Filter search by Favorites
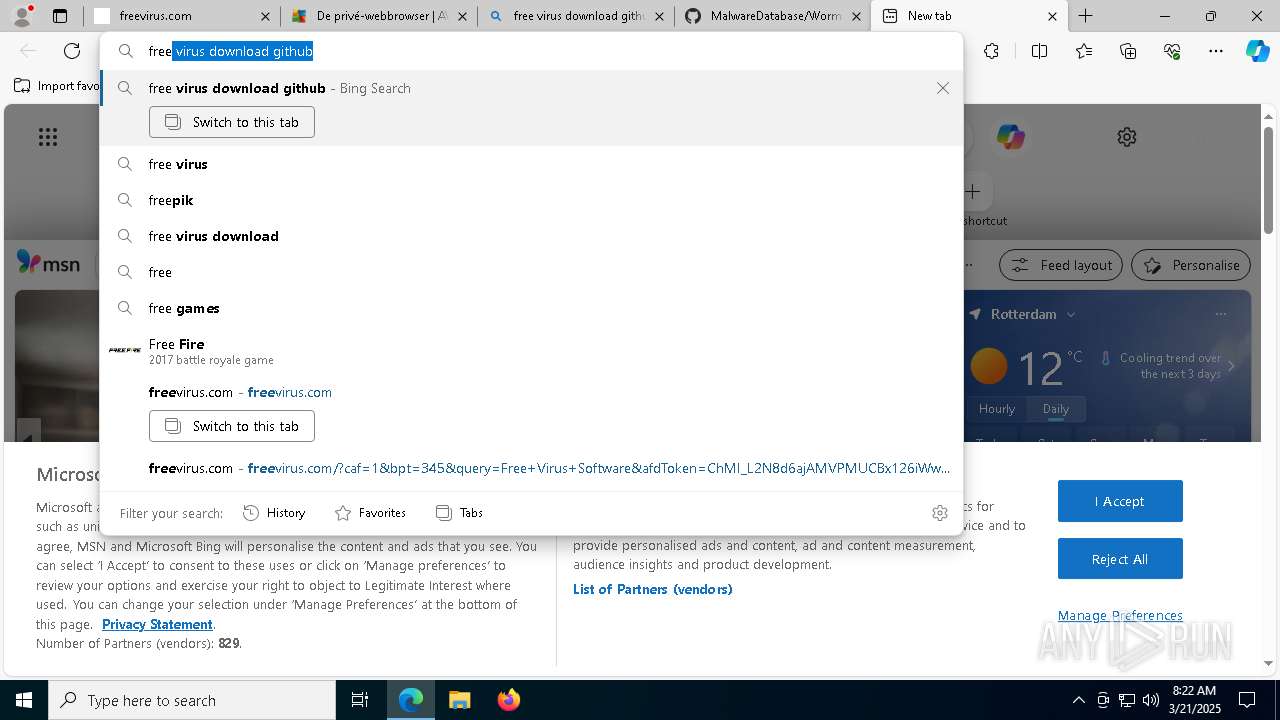Image resolution: width=1280 pixels, height=720 pixels. [370, 513]
